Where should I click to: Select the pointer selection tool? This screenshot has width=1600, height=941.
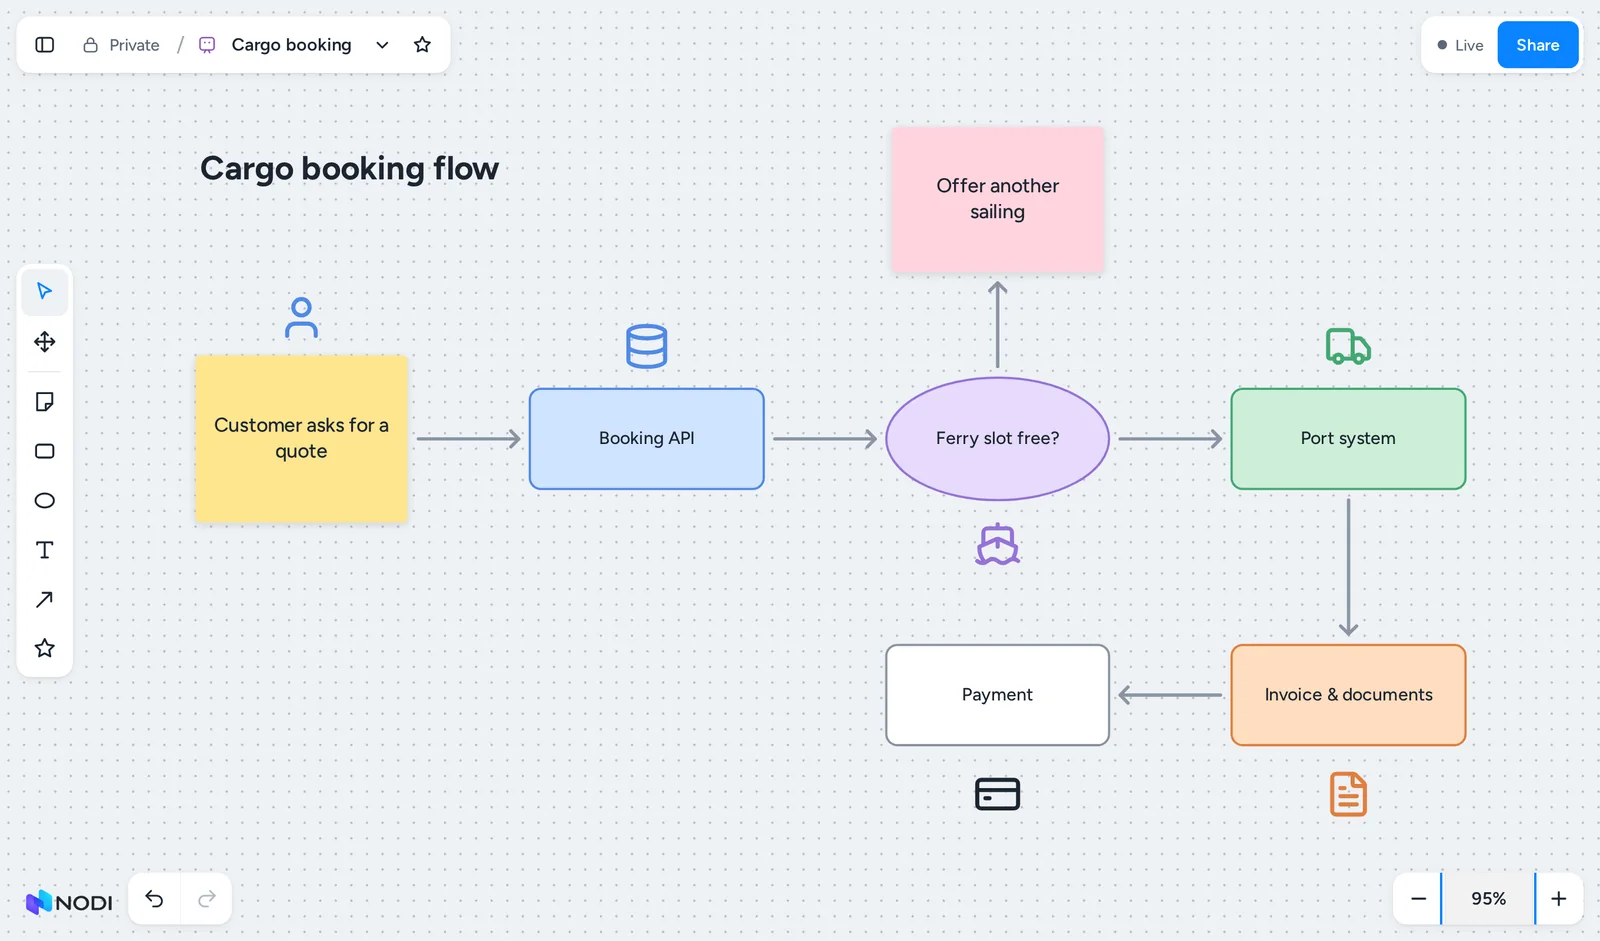[45, 291]
